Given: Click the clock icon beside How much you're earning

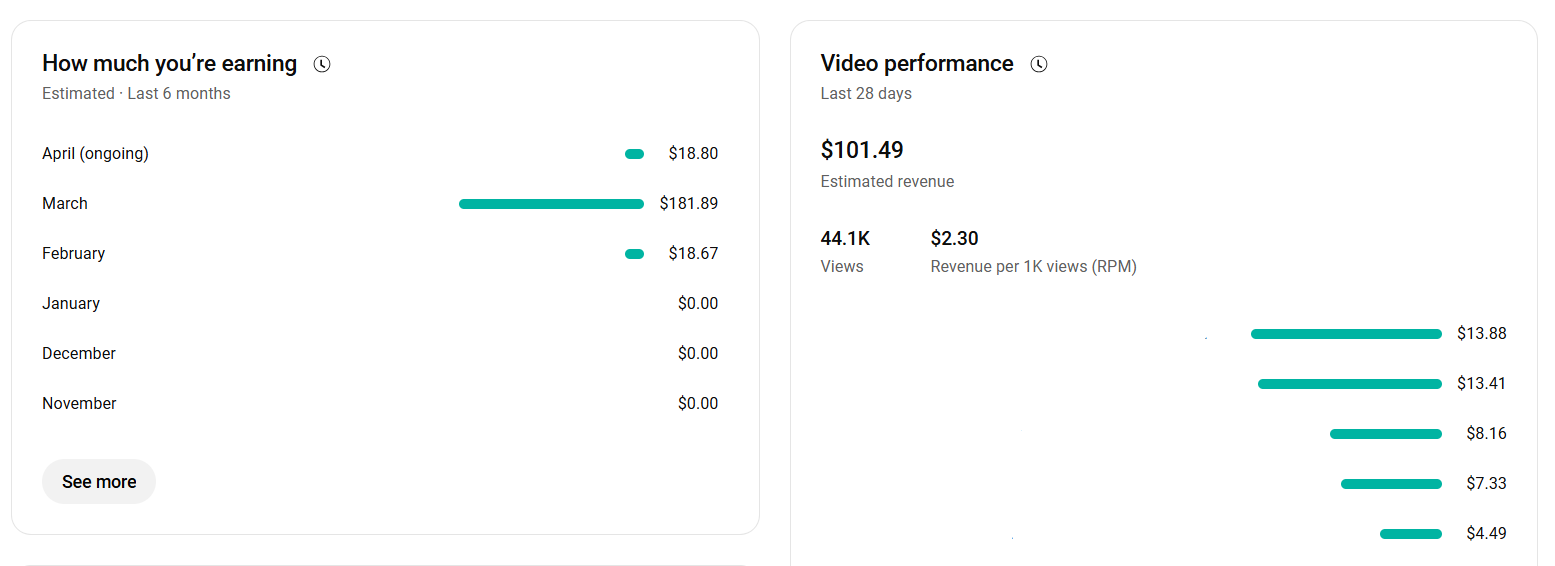Looking at the screenshot, I should pos(321,64).
